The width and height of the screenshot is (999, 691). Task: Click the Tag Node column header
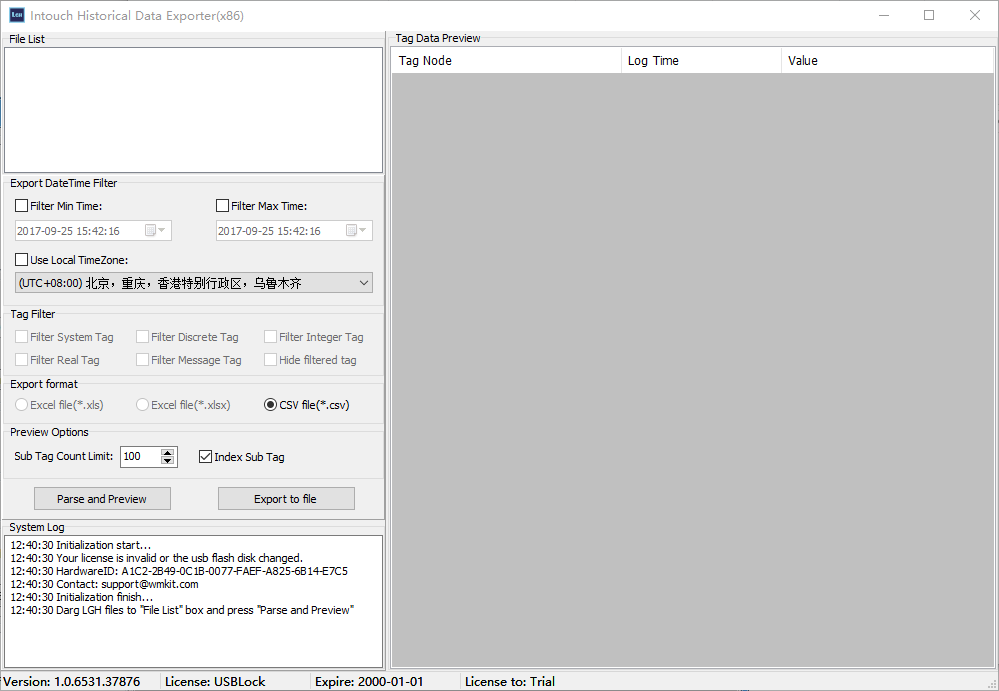pos(507,61)
